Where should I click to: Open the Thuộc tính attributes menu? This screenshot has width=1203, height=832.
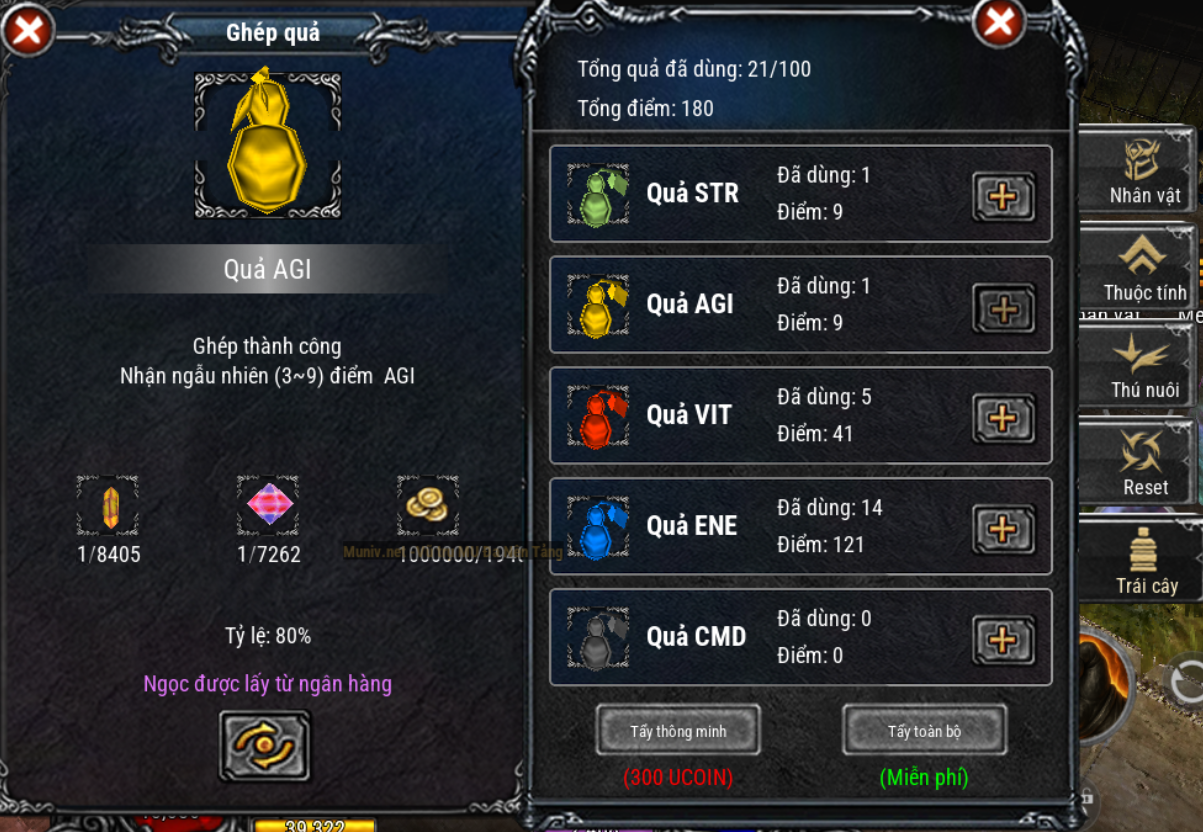[x=1142, y=266]
